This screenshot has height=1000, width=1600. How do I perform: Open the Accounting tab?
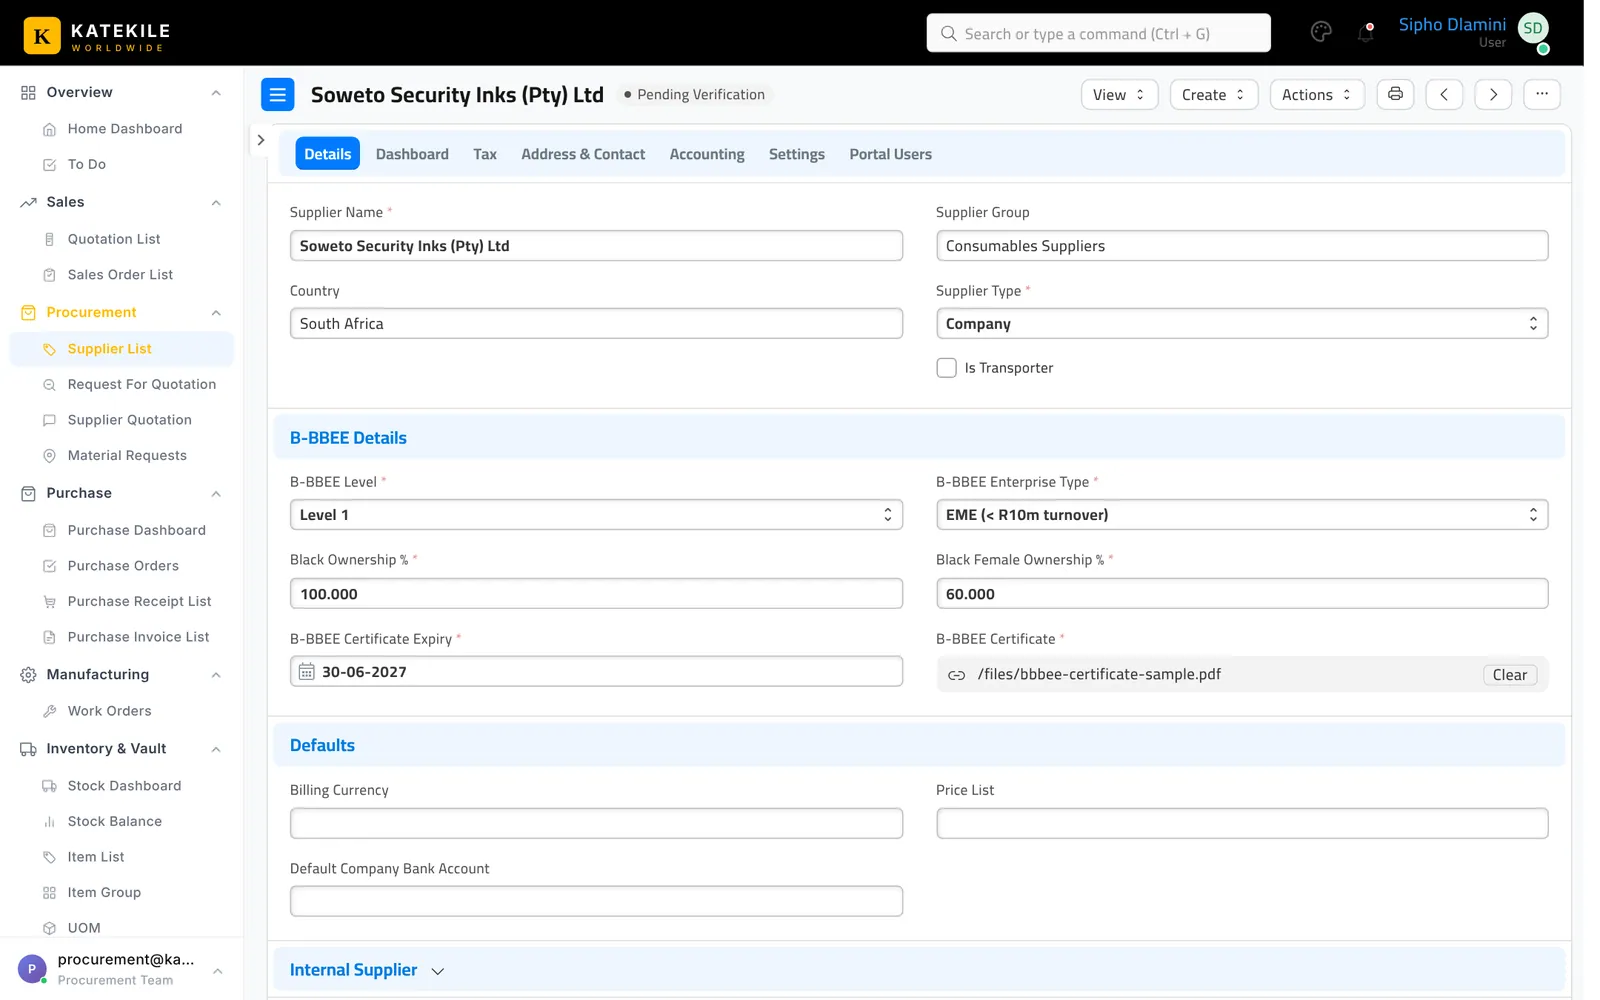(707, 154)
